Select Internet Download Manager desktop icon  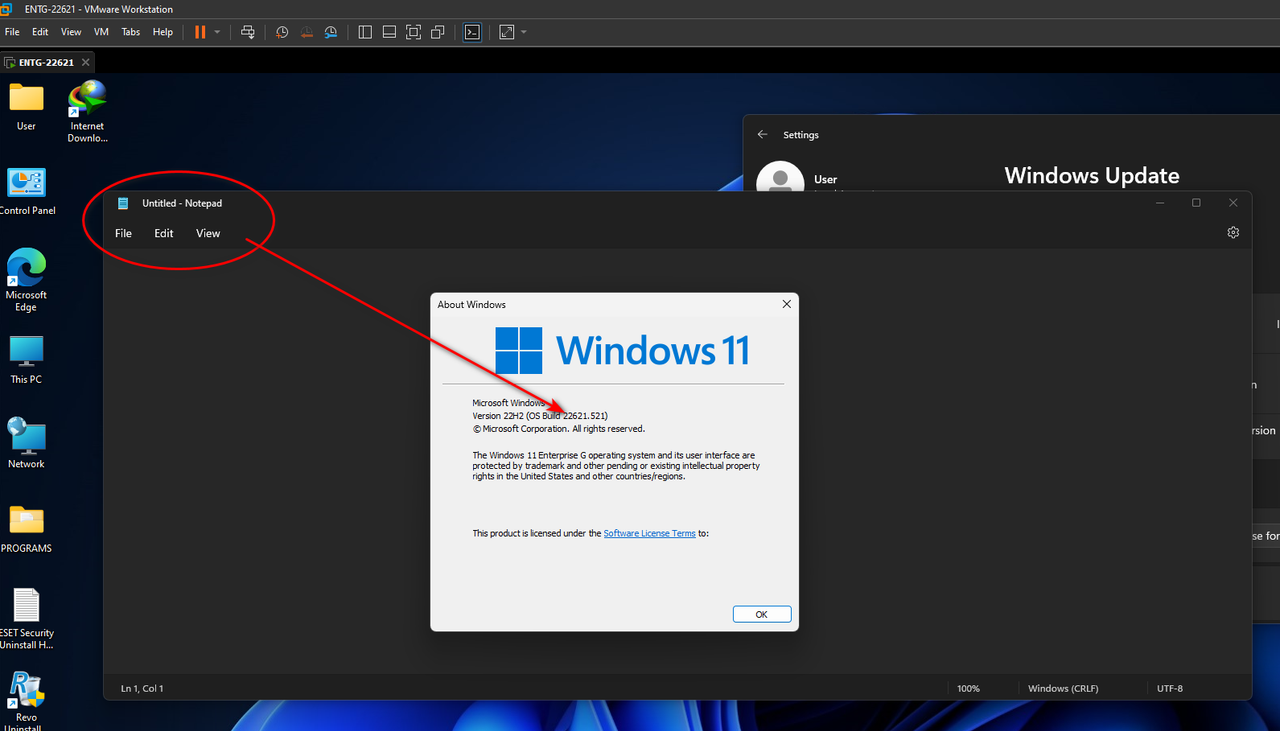[87, 112]
